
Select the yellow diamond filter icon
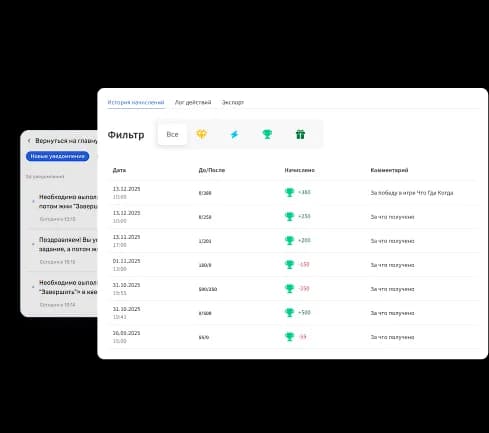[x=202, y=134]
